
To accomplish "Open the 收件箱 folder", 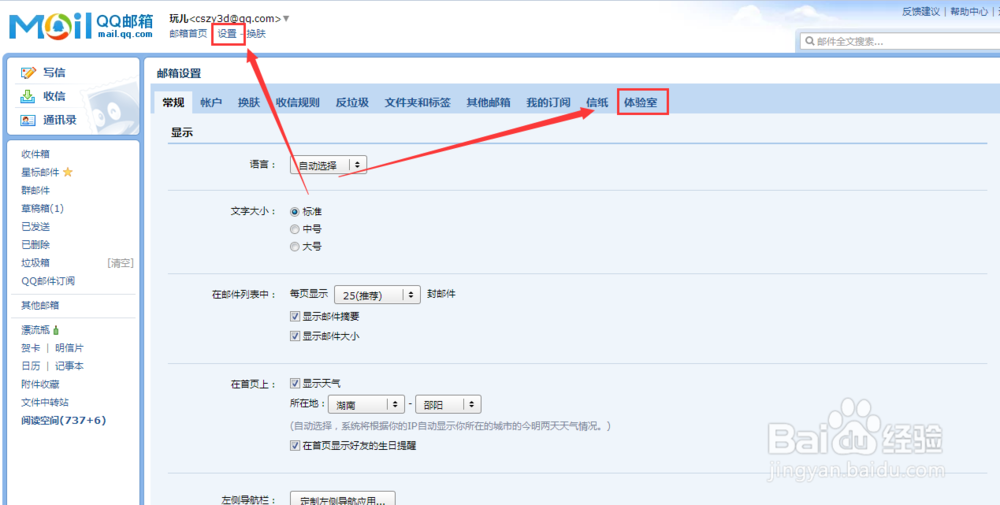I will (35, 154).
